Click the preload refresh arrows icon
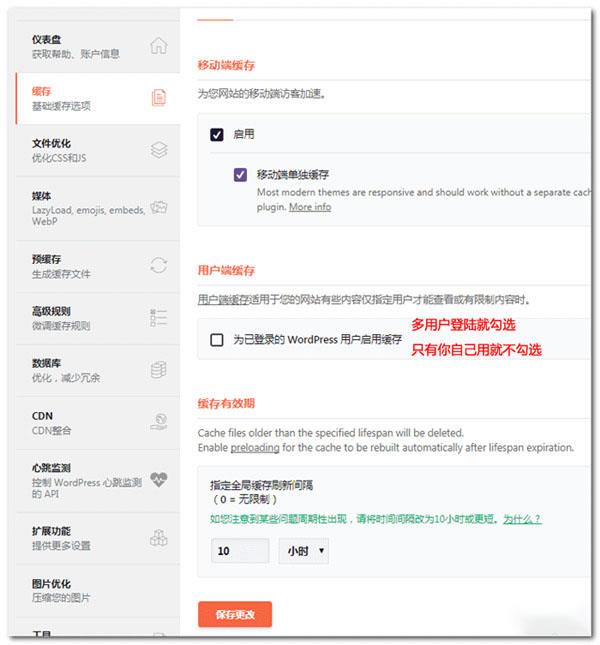The width and height of the screenshot is (600, 645). [158, 265]
